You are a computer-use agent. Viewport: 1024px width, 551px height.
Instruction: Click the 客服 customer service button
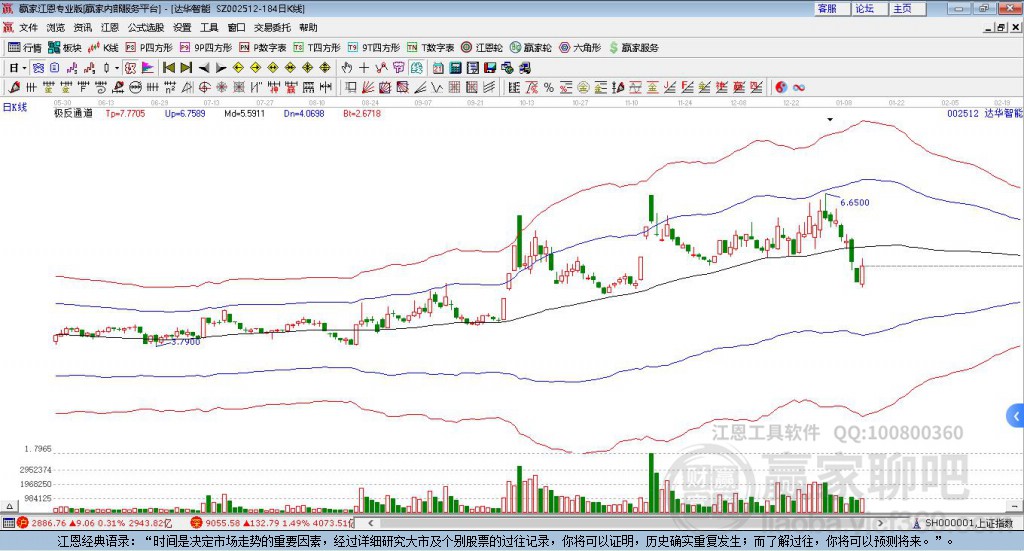coord(831,8)
